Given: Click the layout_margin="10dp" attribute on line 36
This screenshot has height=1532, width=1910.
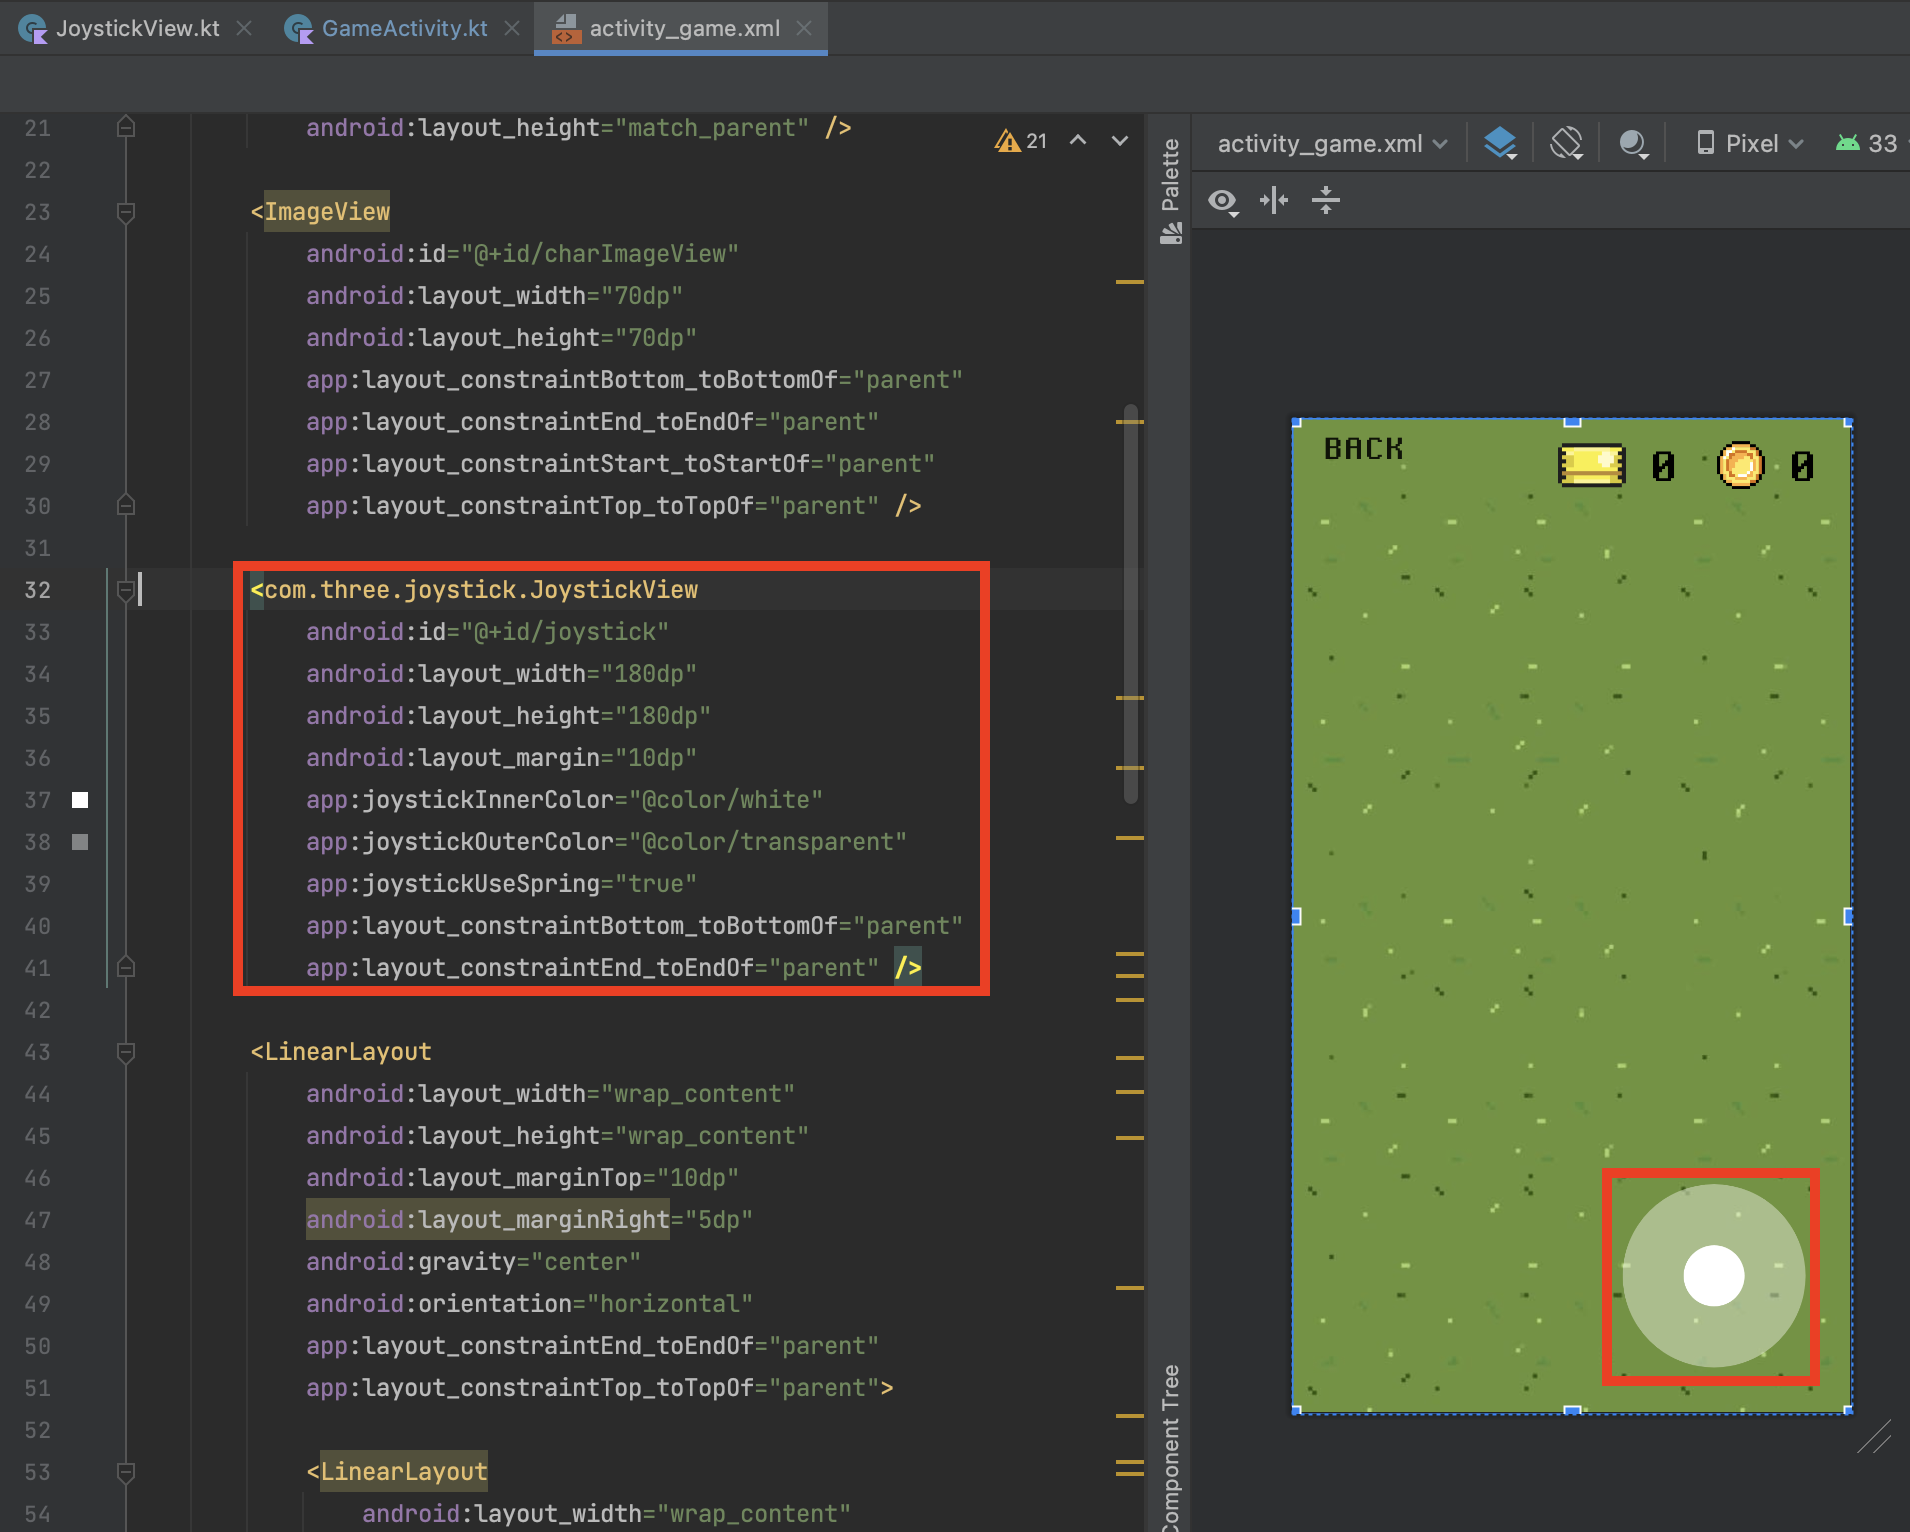Looking at the screenshot, I should 501,758.
